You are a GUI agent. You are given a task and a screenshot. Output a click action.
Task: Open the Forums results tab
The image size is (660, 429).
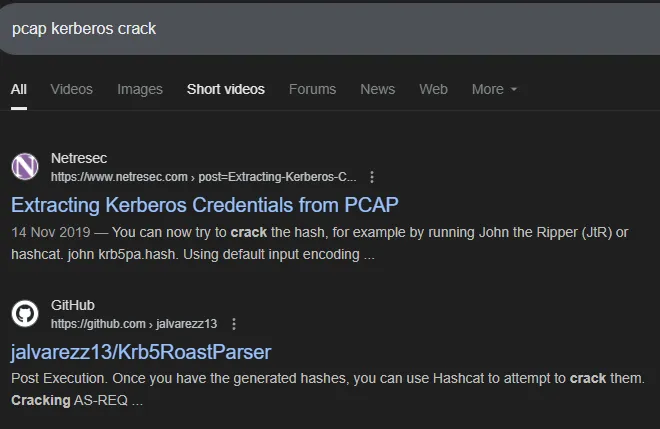tap(312, 89)
